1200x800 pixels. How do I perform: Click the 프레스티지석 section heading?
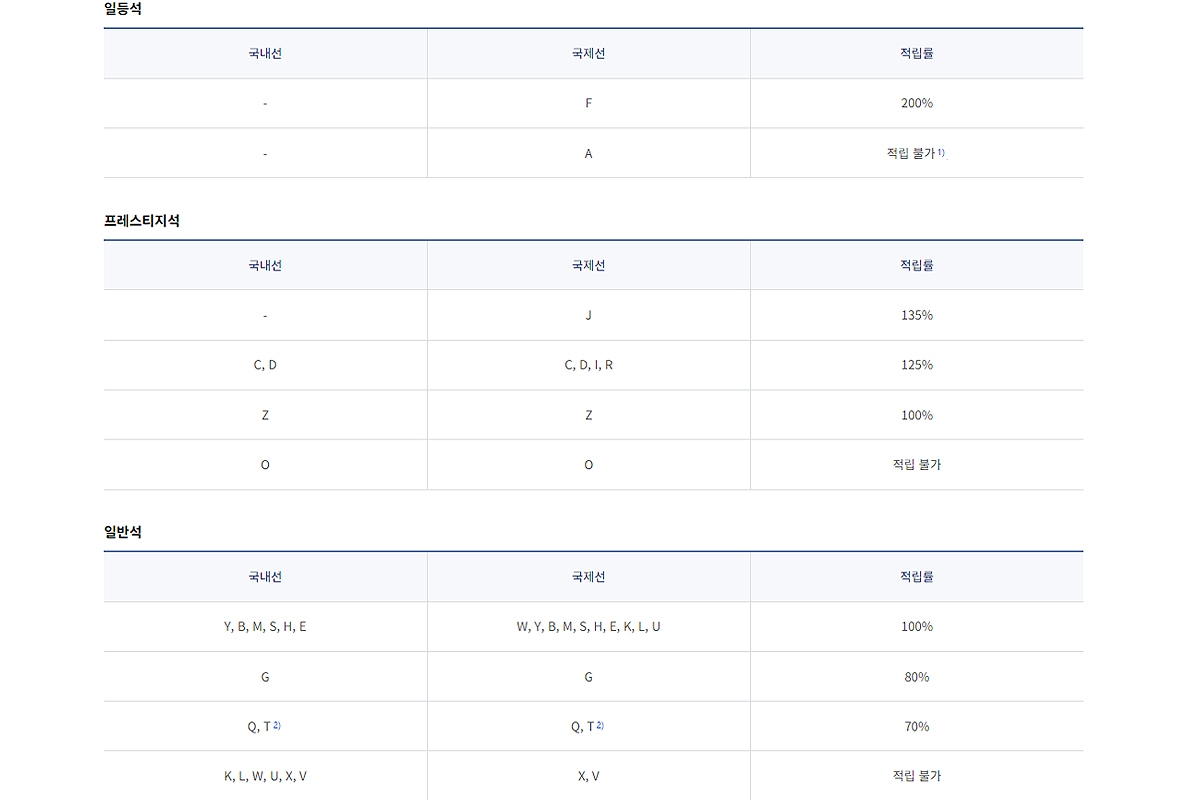(x=142, y=221)
